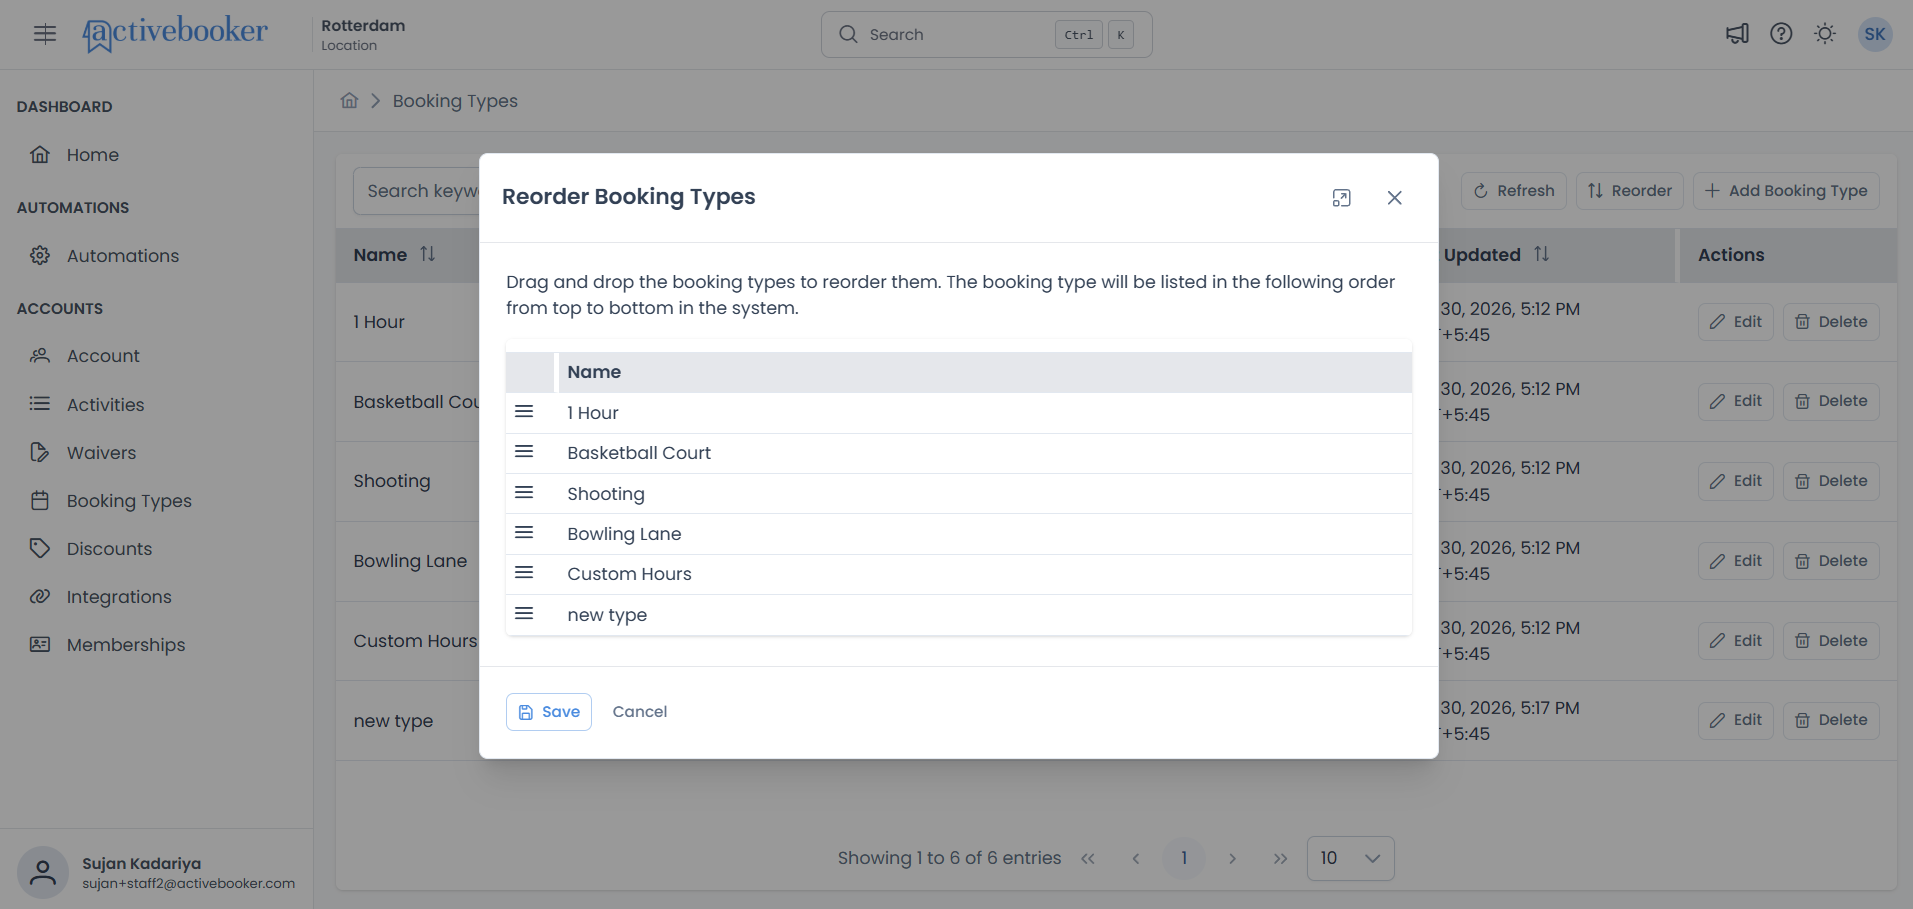Open the rows per page dropdown
The height and width of the screenshot is (909, 1913).
coord(1350,858)
